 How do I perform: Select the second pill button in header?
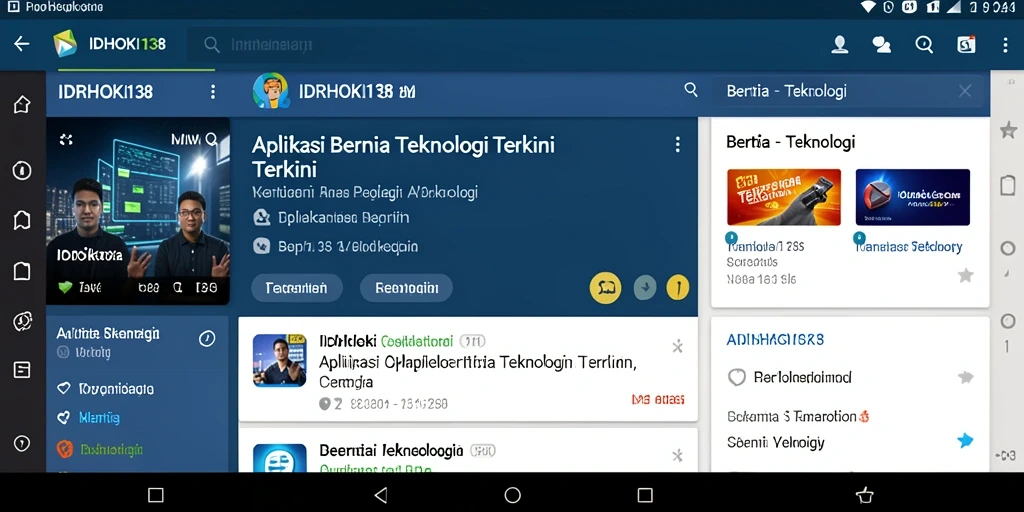(x=406, y=287)
